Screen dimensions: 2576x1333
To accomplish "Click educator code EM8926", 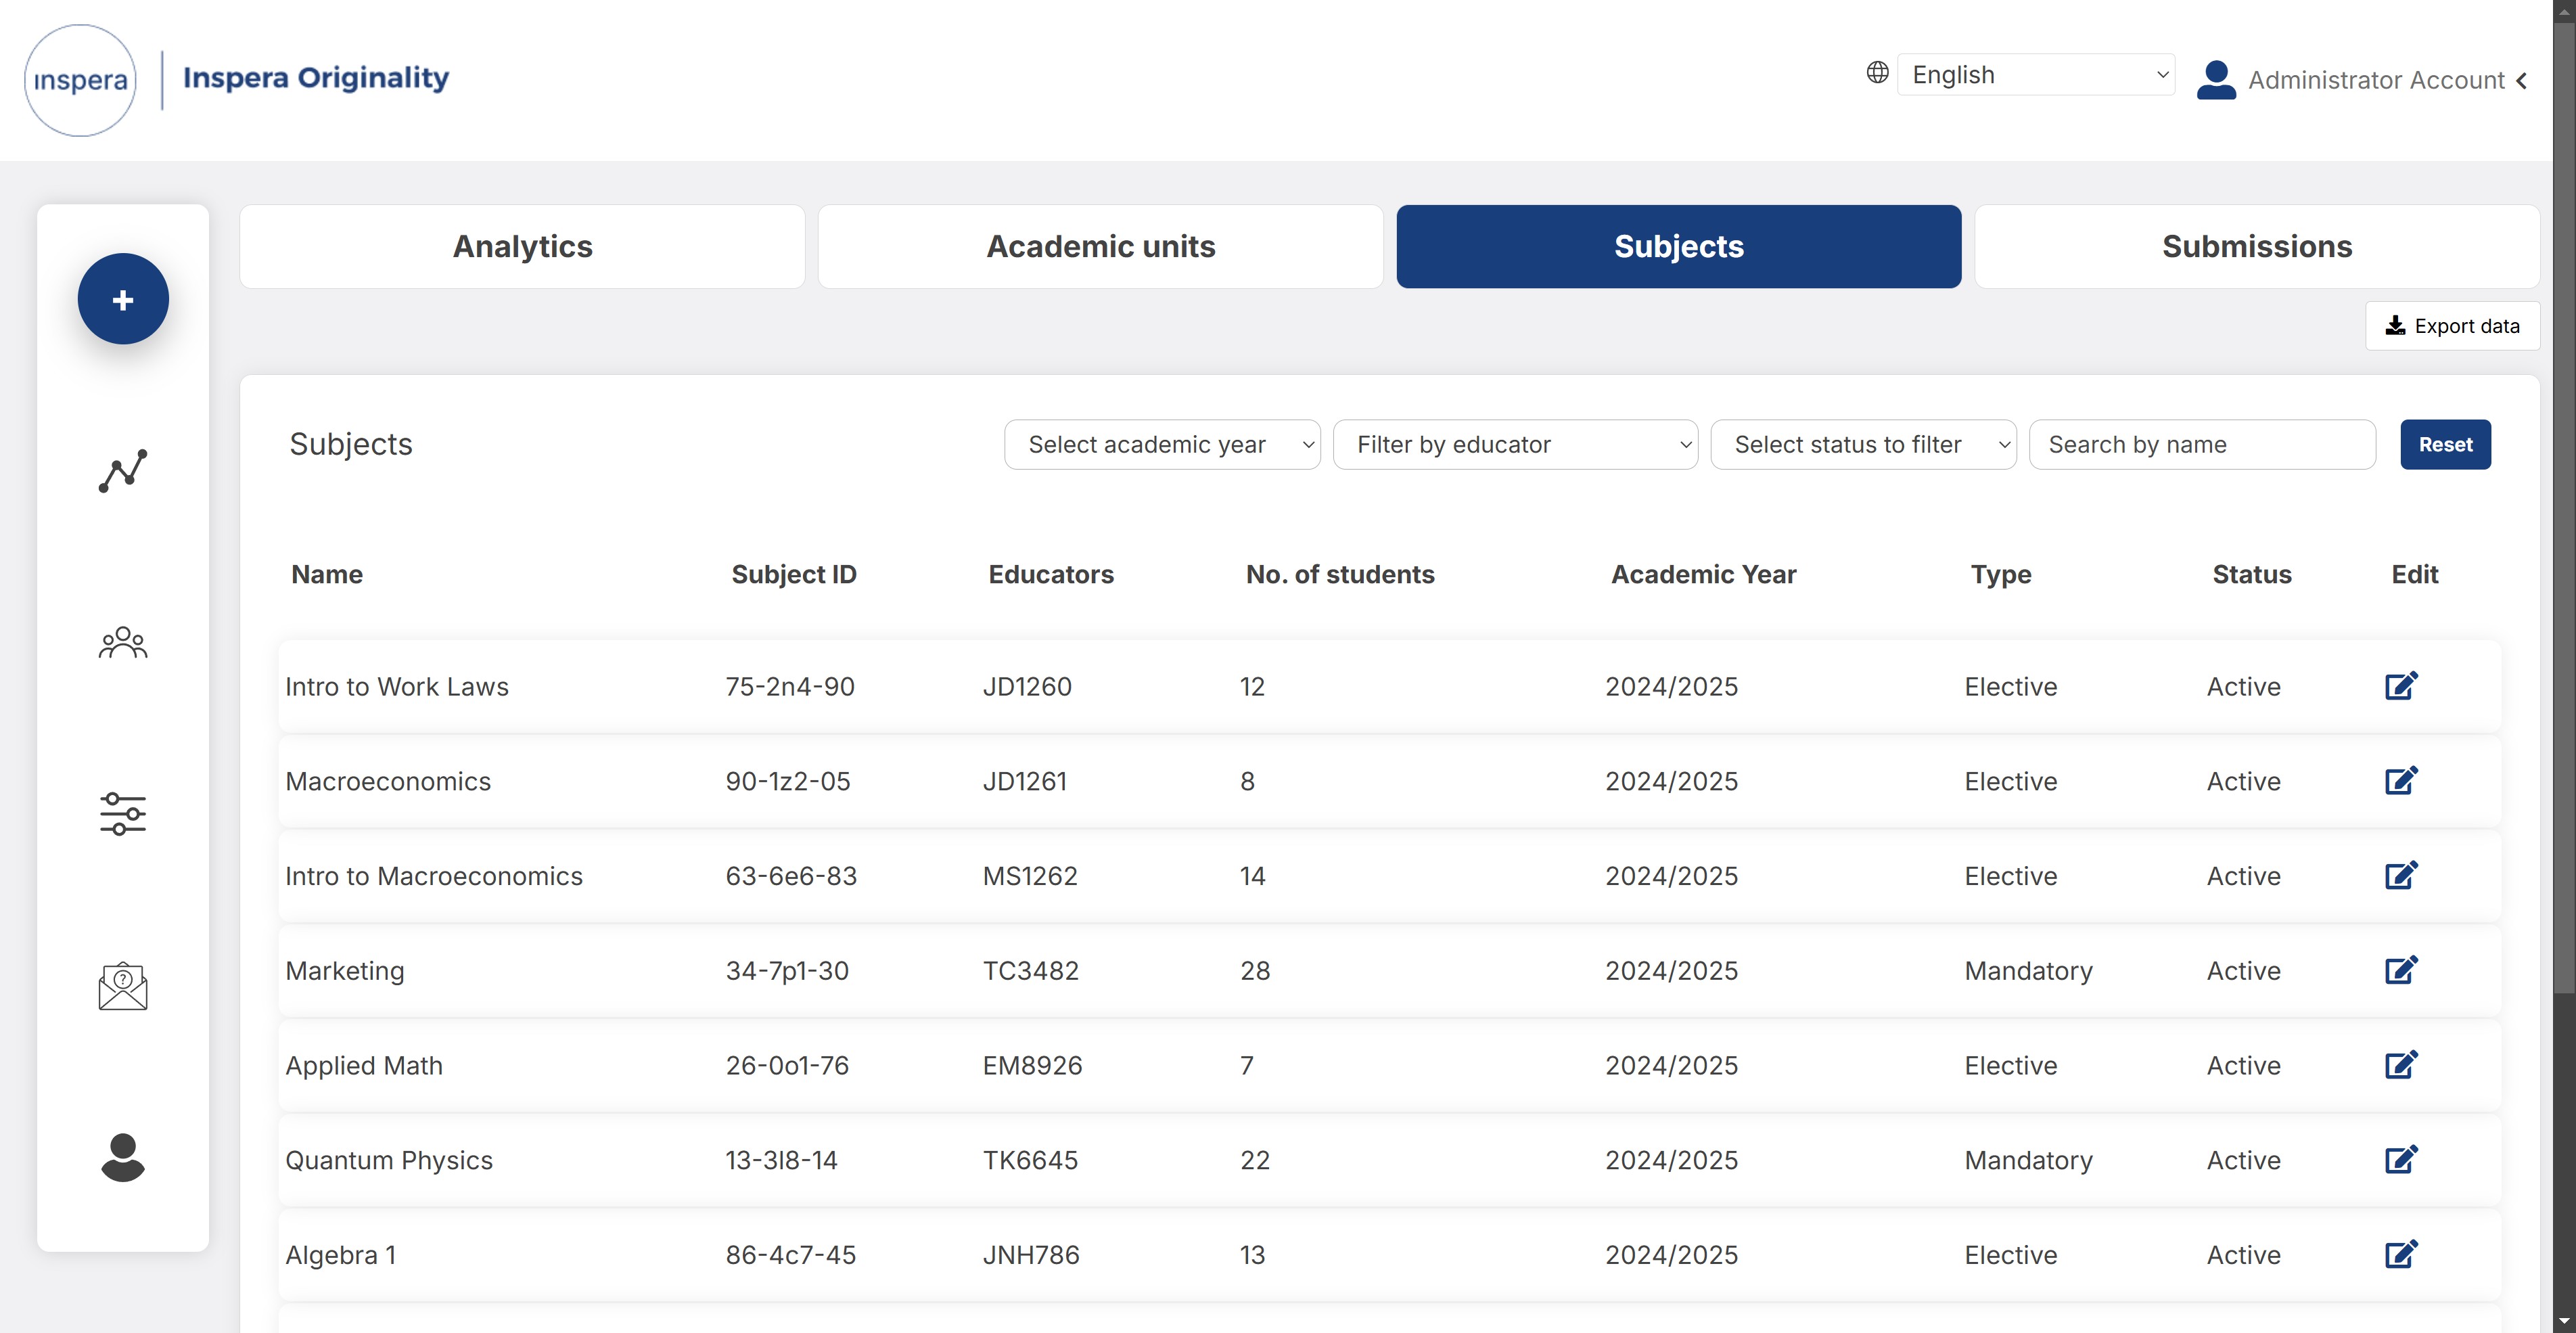I will 1032,1066.
